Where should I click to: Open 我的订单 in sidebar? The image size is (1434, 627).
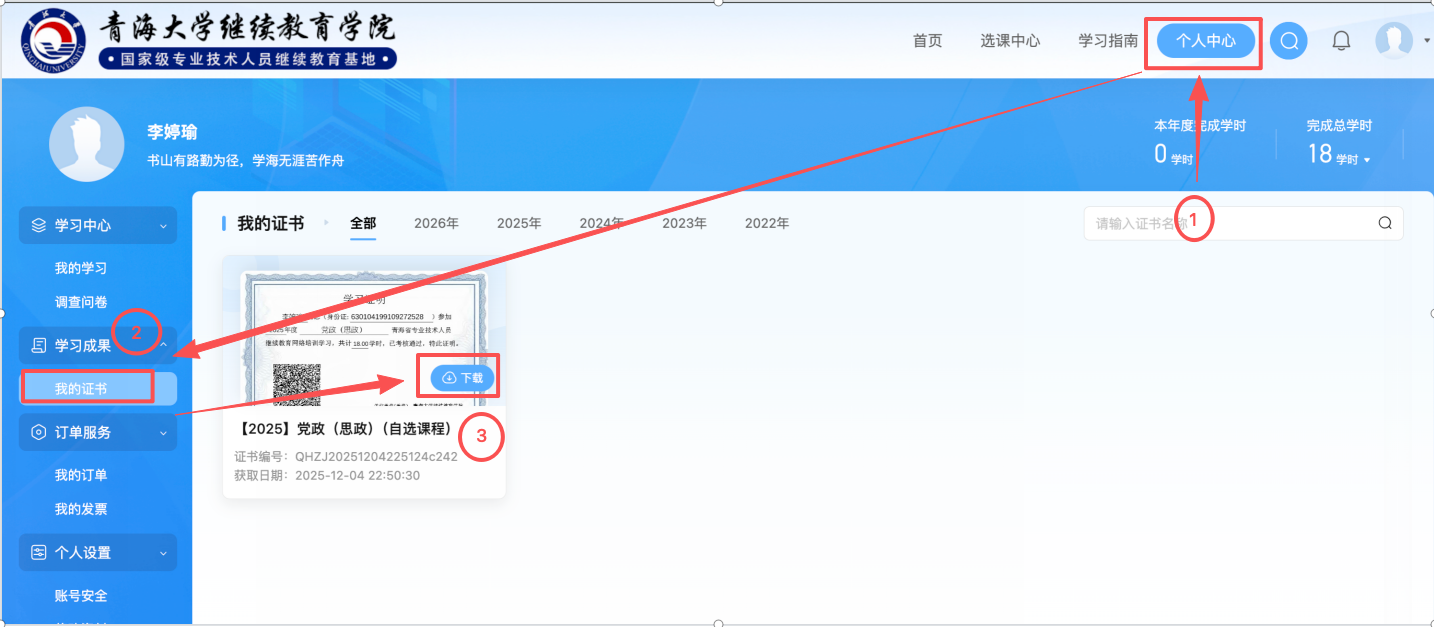pyautogui.click(x=81, y=475)
